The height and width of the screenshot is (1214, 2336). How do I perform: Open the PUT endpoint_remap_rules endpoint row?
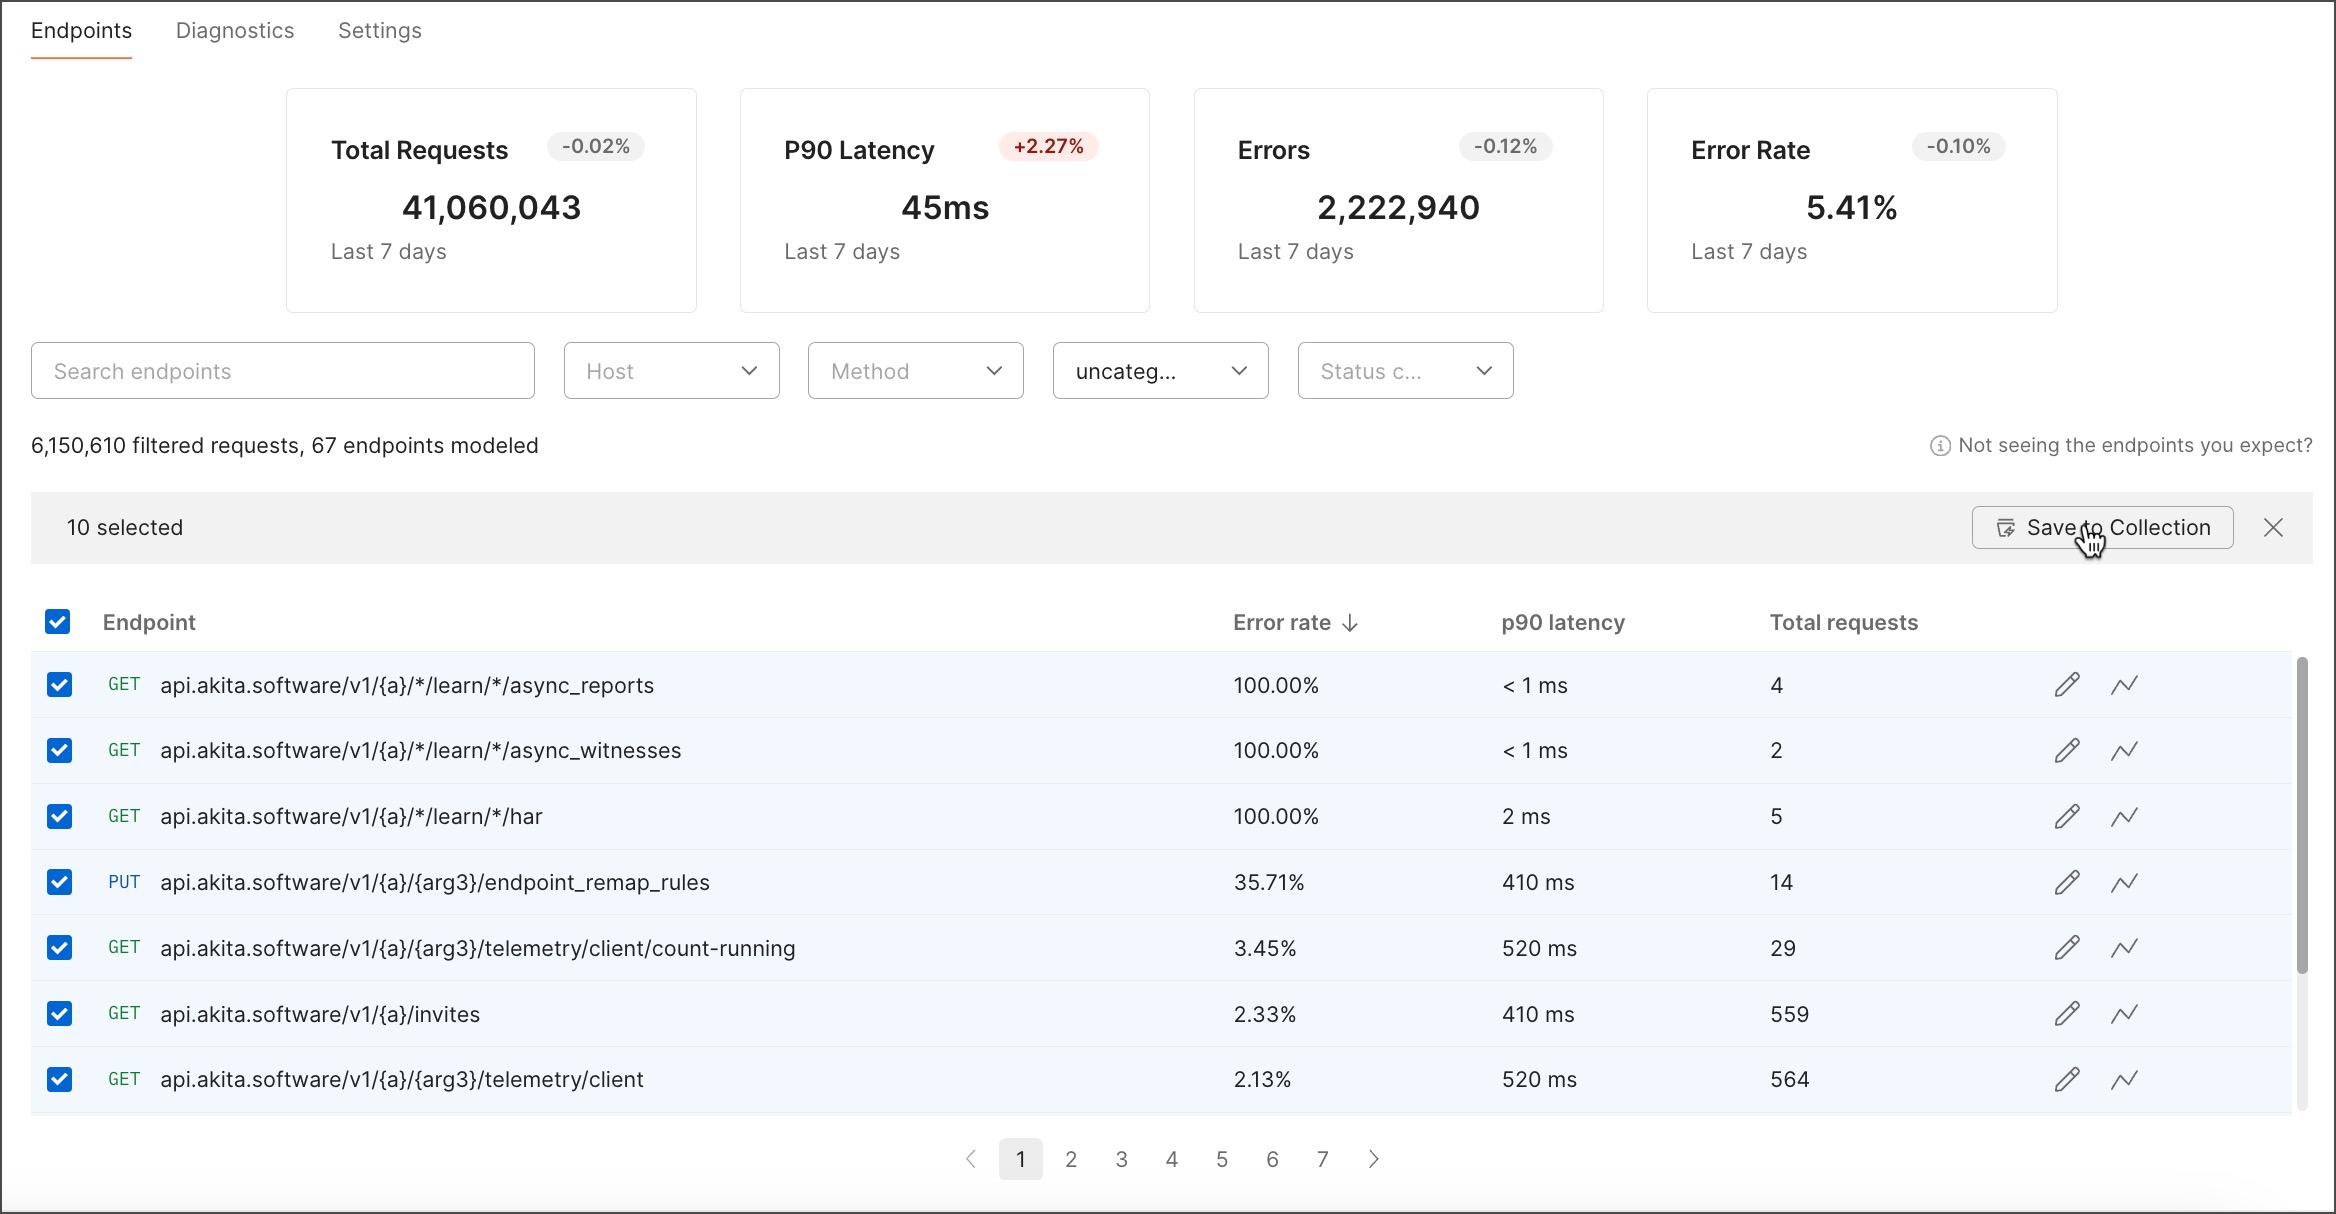click(x=1160, y=883)
